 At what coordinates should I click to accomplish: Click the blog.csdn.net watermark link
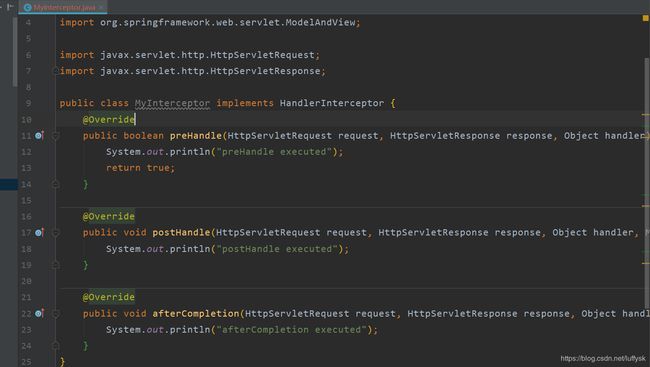click(603, 358)
